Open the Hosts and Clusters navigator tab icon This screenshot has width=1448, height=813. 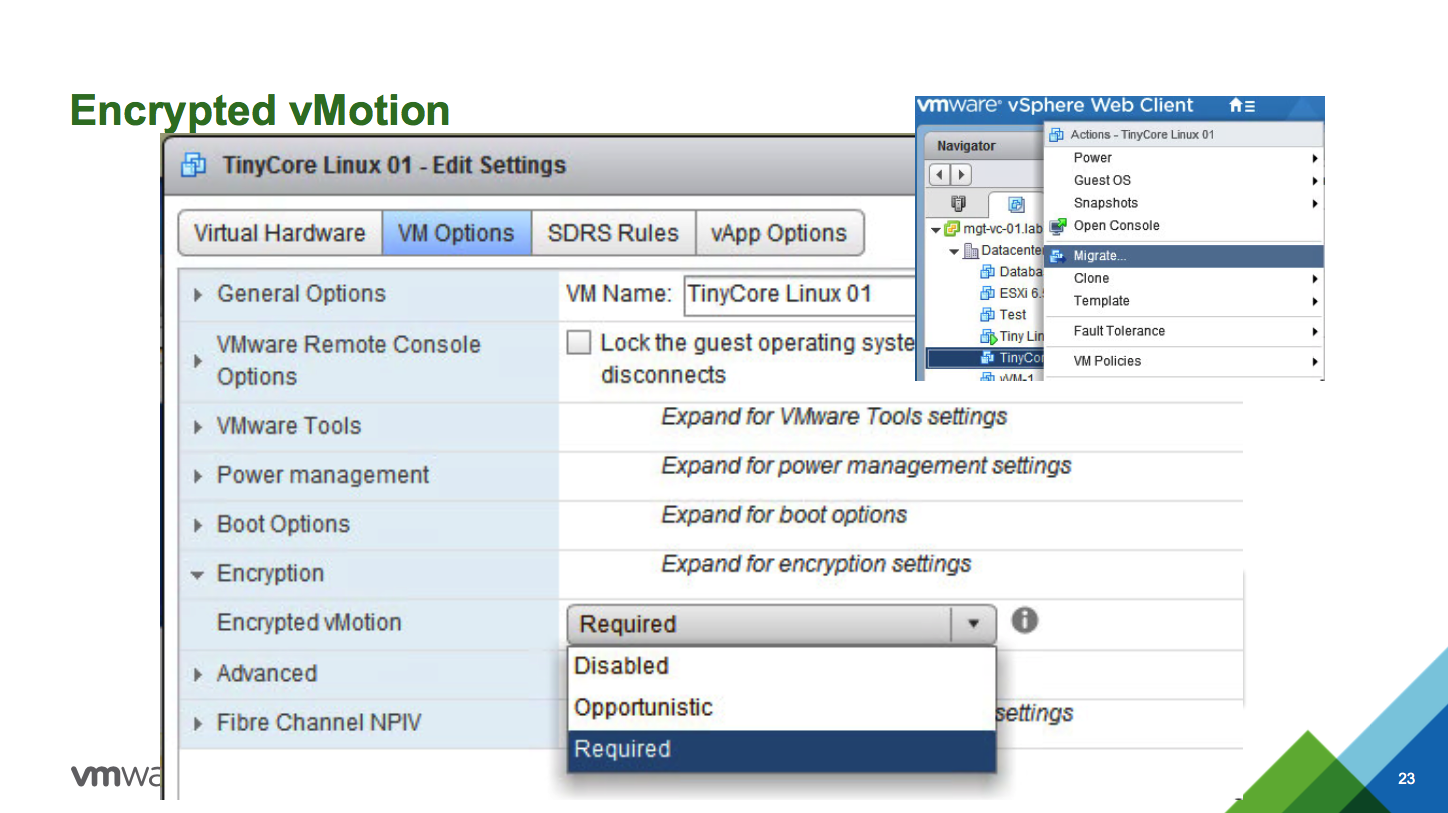click(x=957, y=204)
